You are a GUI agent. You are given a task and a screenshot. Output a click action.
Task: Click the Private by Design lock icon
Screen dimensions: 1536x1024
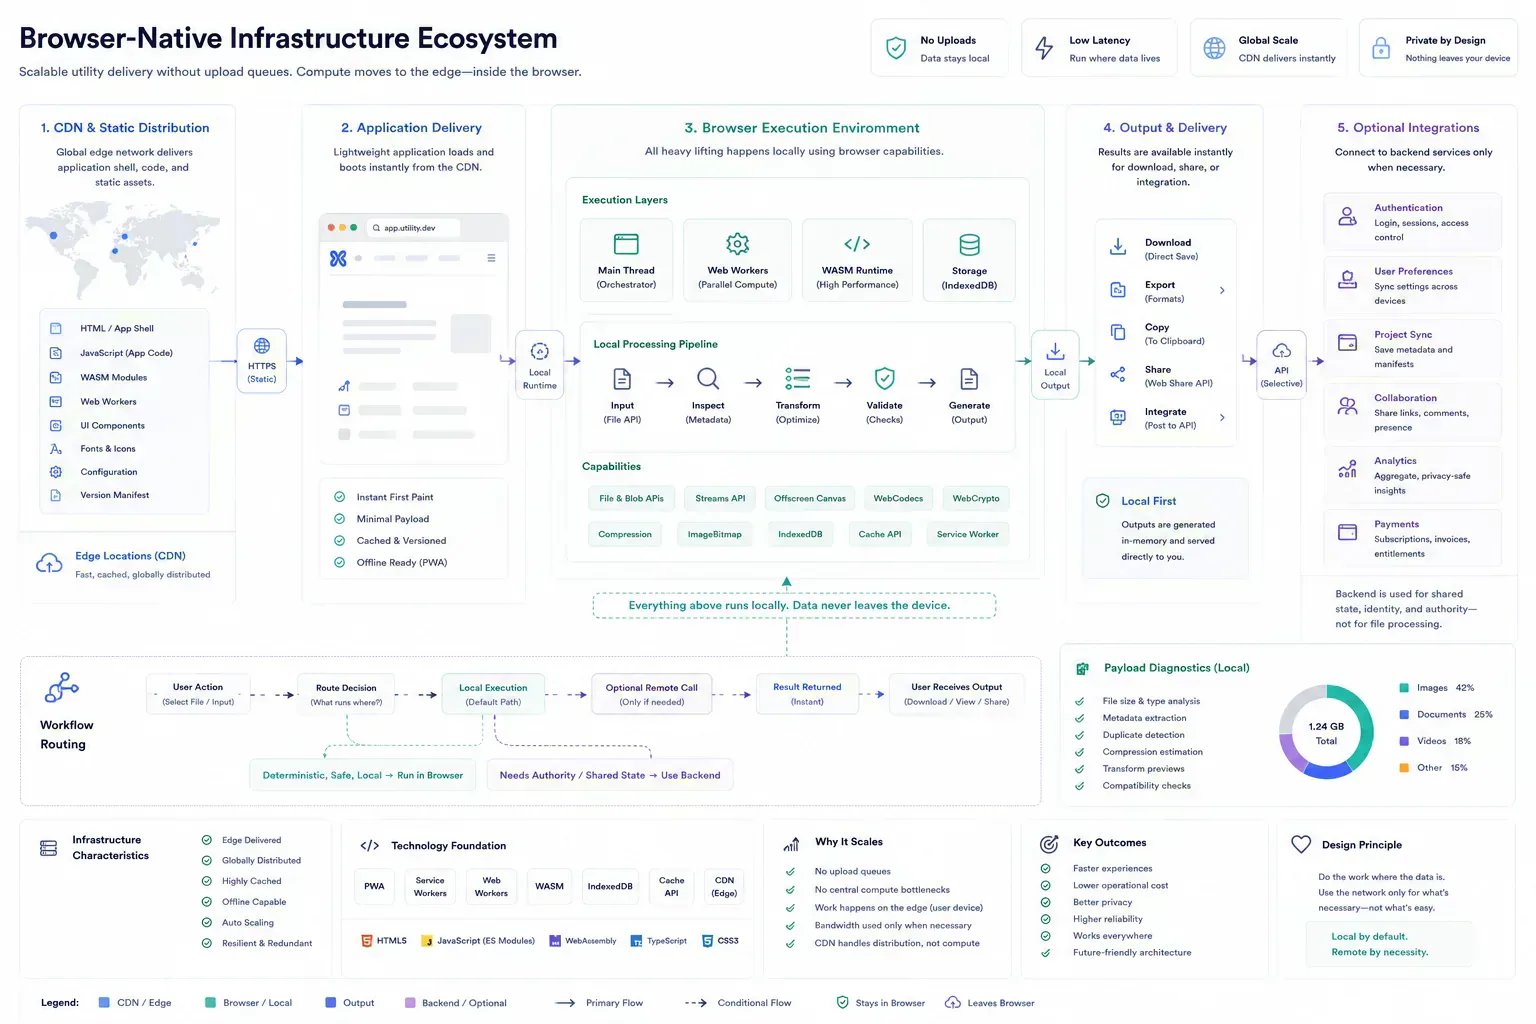[x=1381, y=48]
